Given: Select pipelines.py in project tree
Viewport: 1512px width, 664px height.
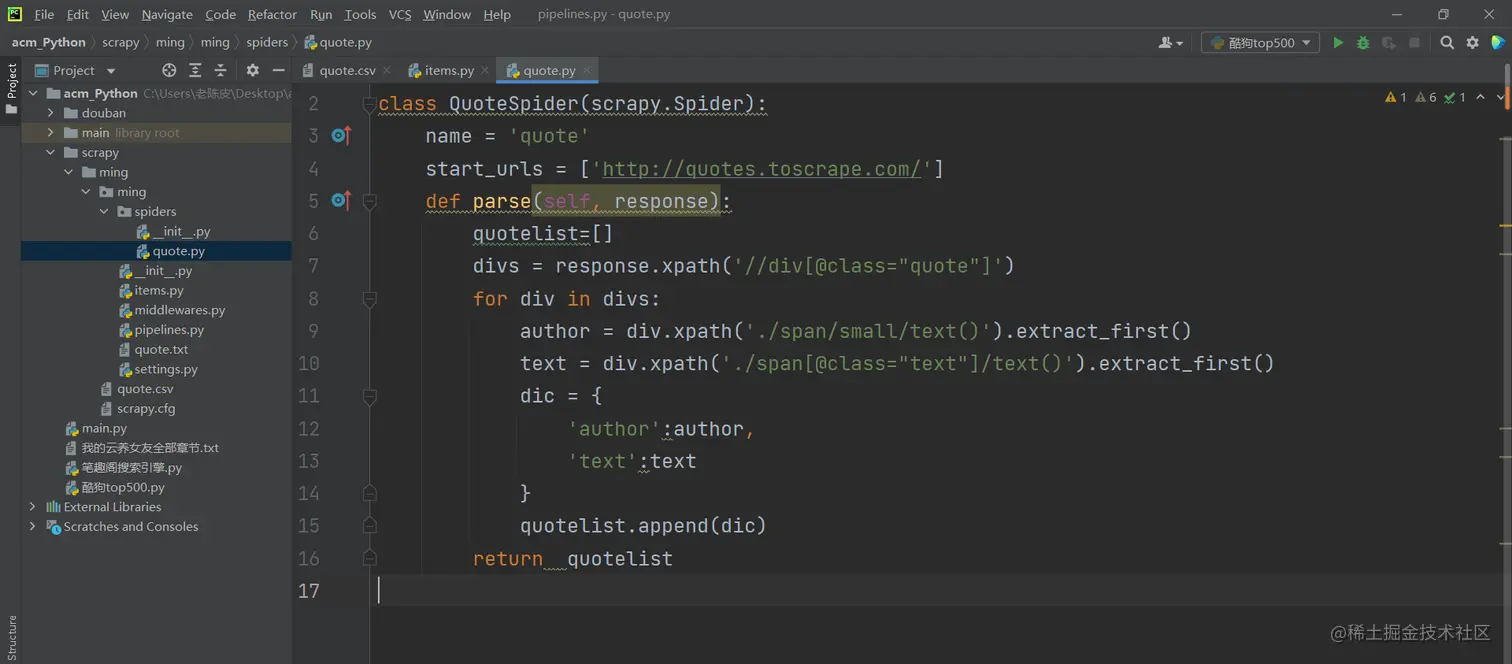Looking at the screenshot, I should coord(169,330).
